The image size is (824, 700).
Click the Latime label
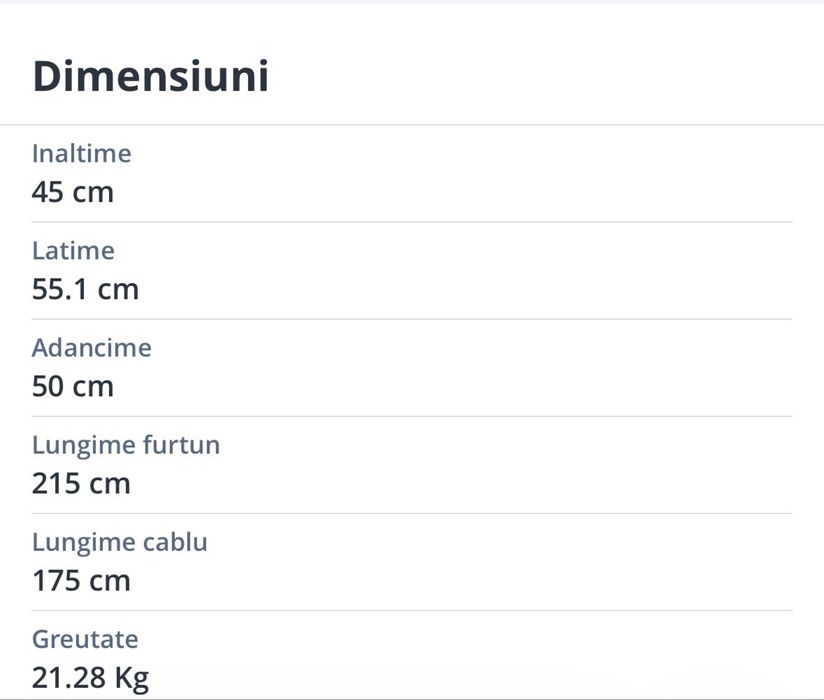pyautogui.click(x=73, y=251)
